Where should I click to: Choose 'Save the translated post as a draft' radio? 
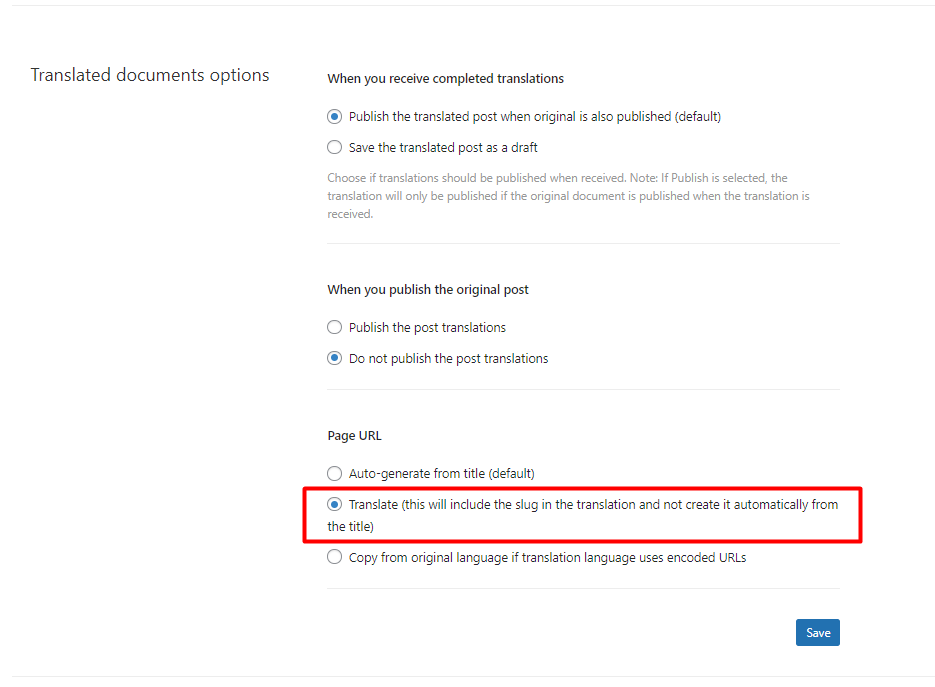[x=335, y=147]
